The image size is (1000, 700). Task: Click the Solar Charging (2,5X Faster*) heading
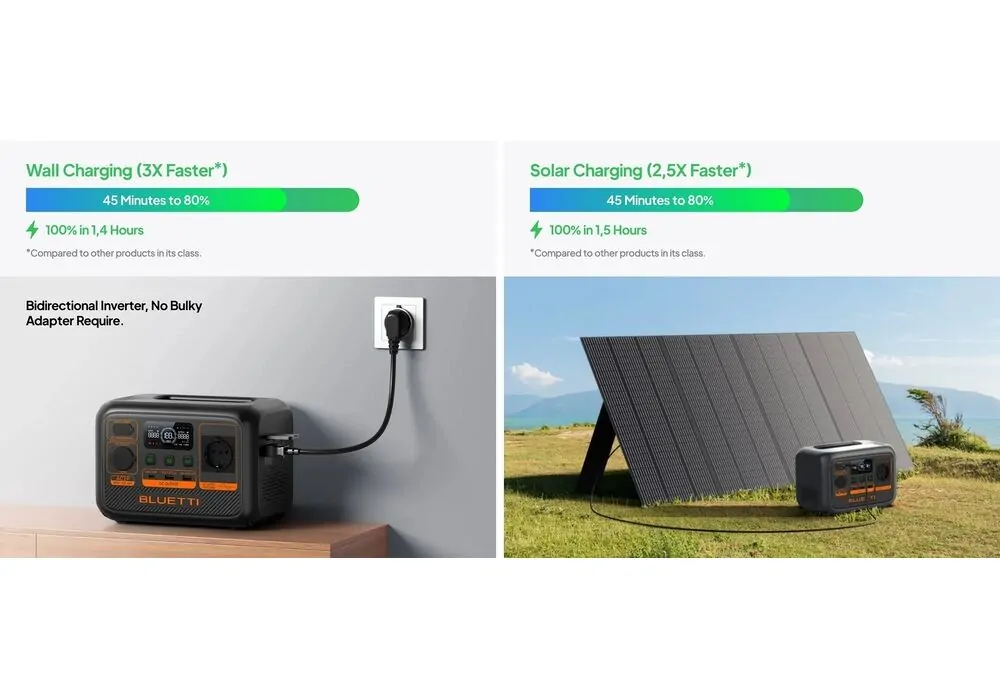[640, 170]
